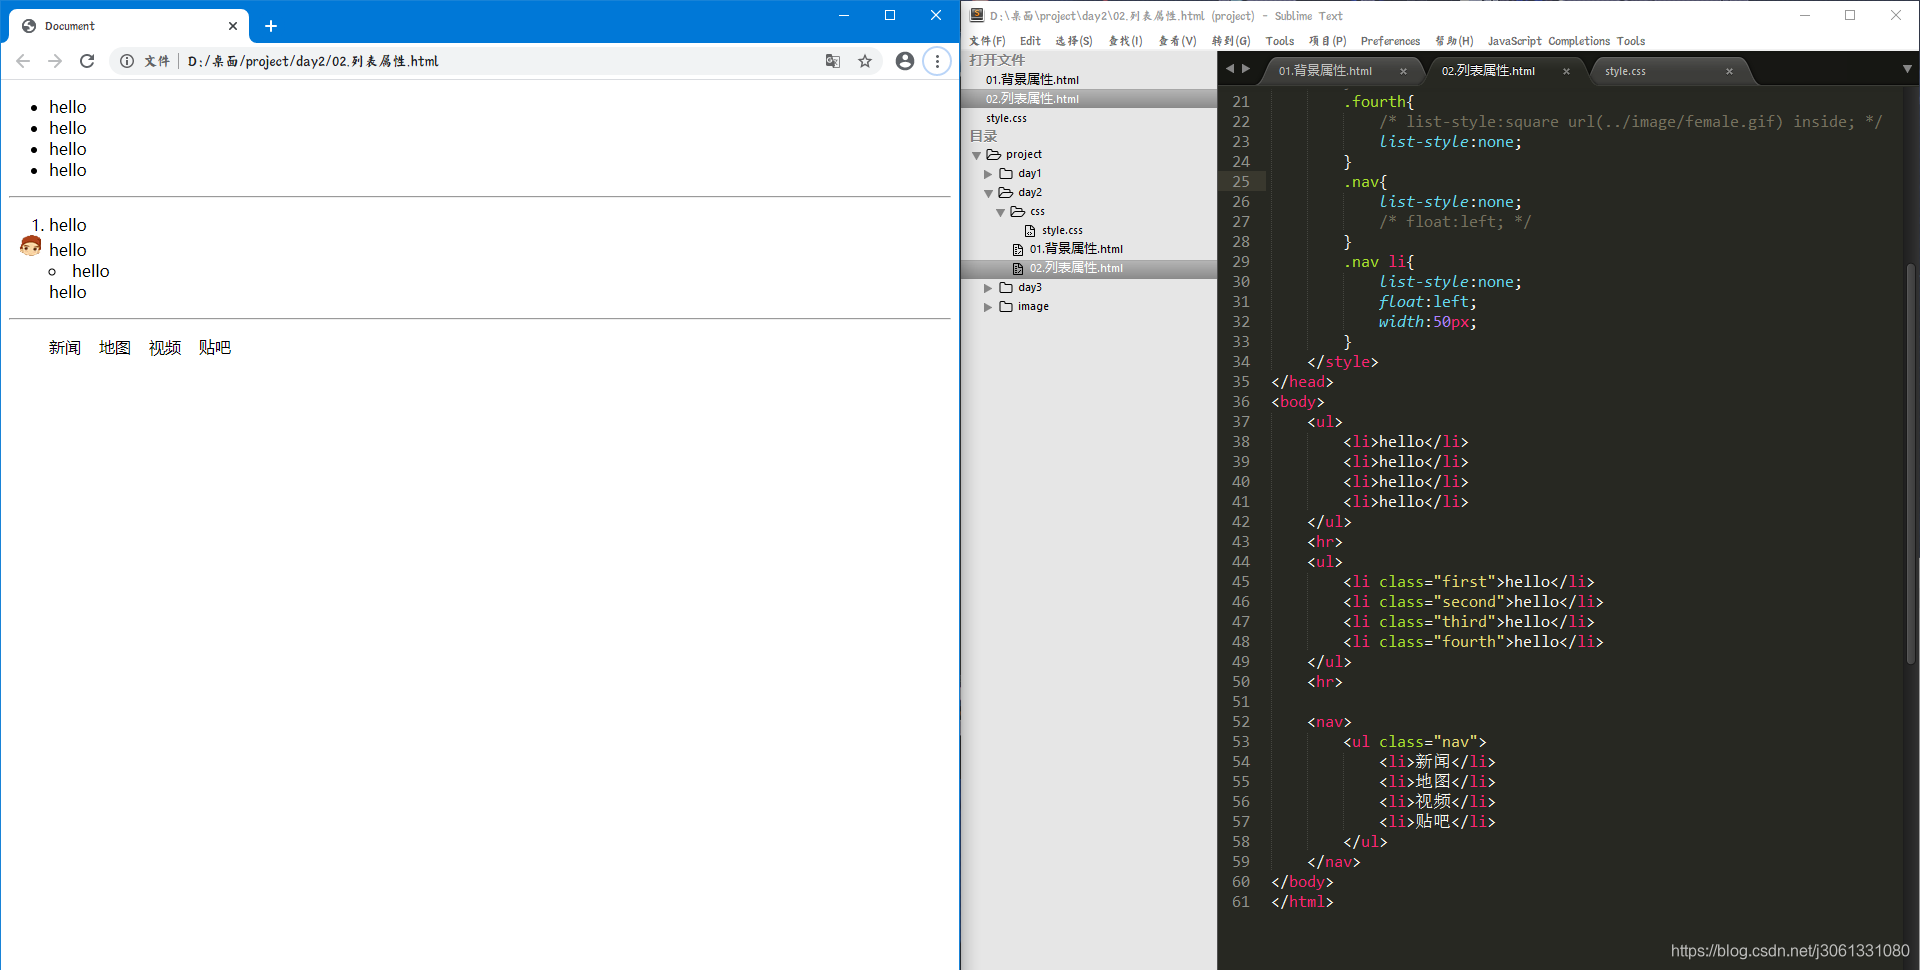Open Sublime Text 文件(F) menu
1920x970 pixels.
coord(987,41)
